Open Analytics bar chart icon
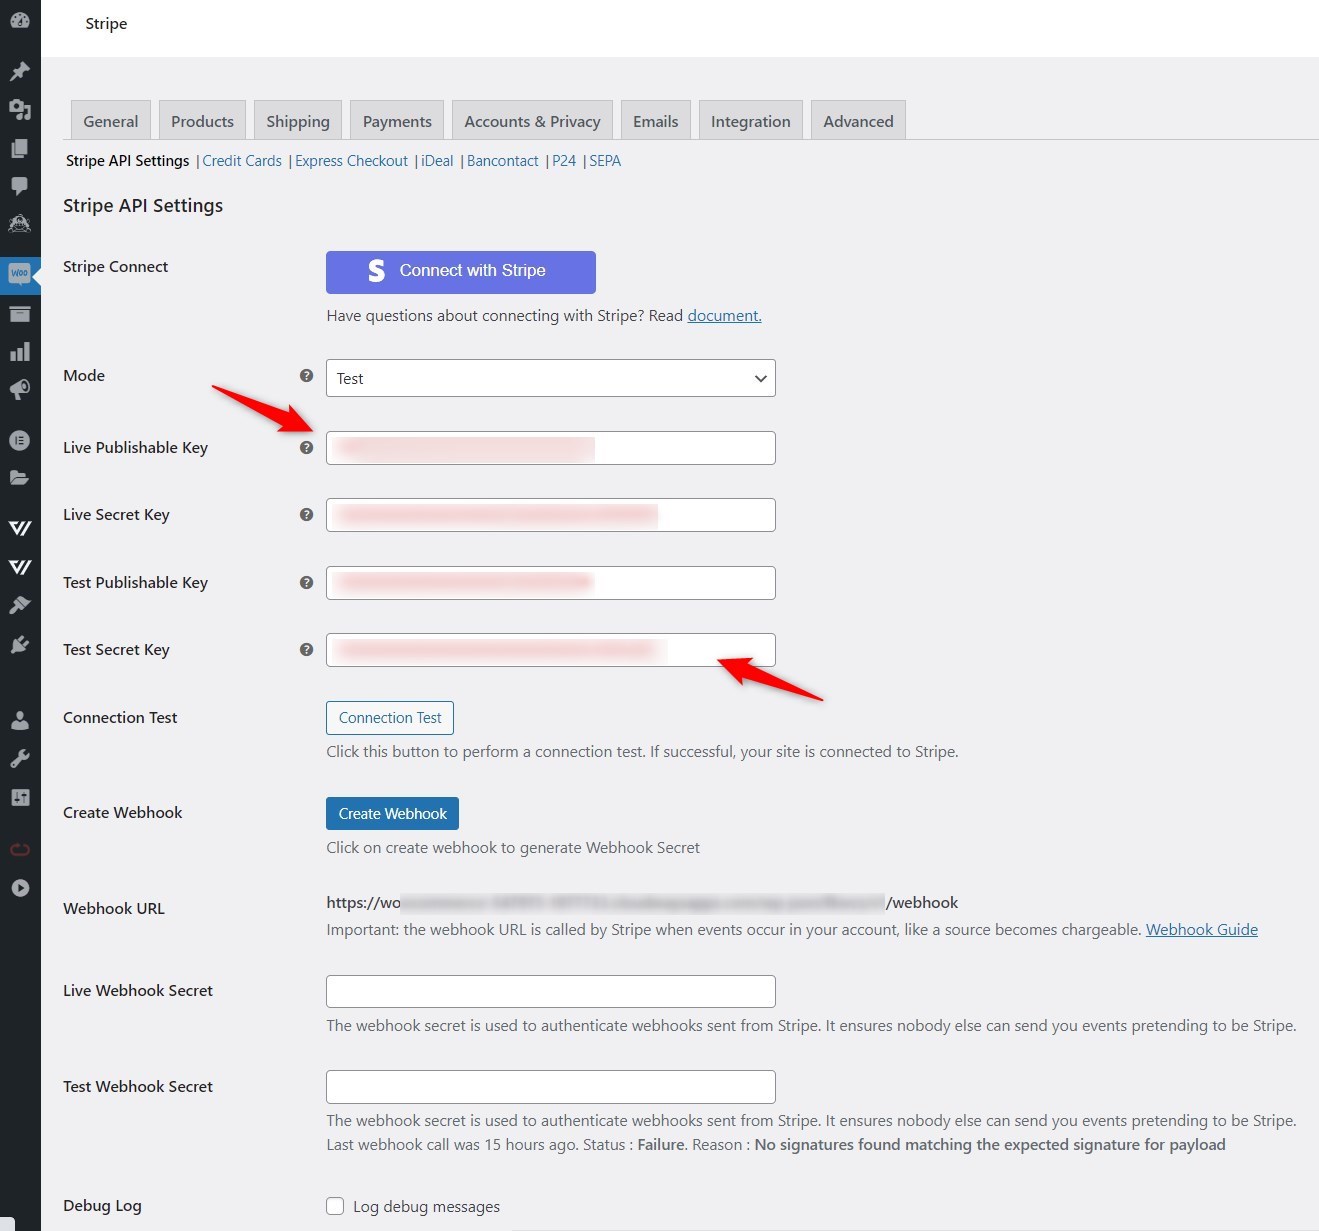This screenshot has width=1319, height=1231. tap(20, 352)
